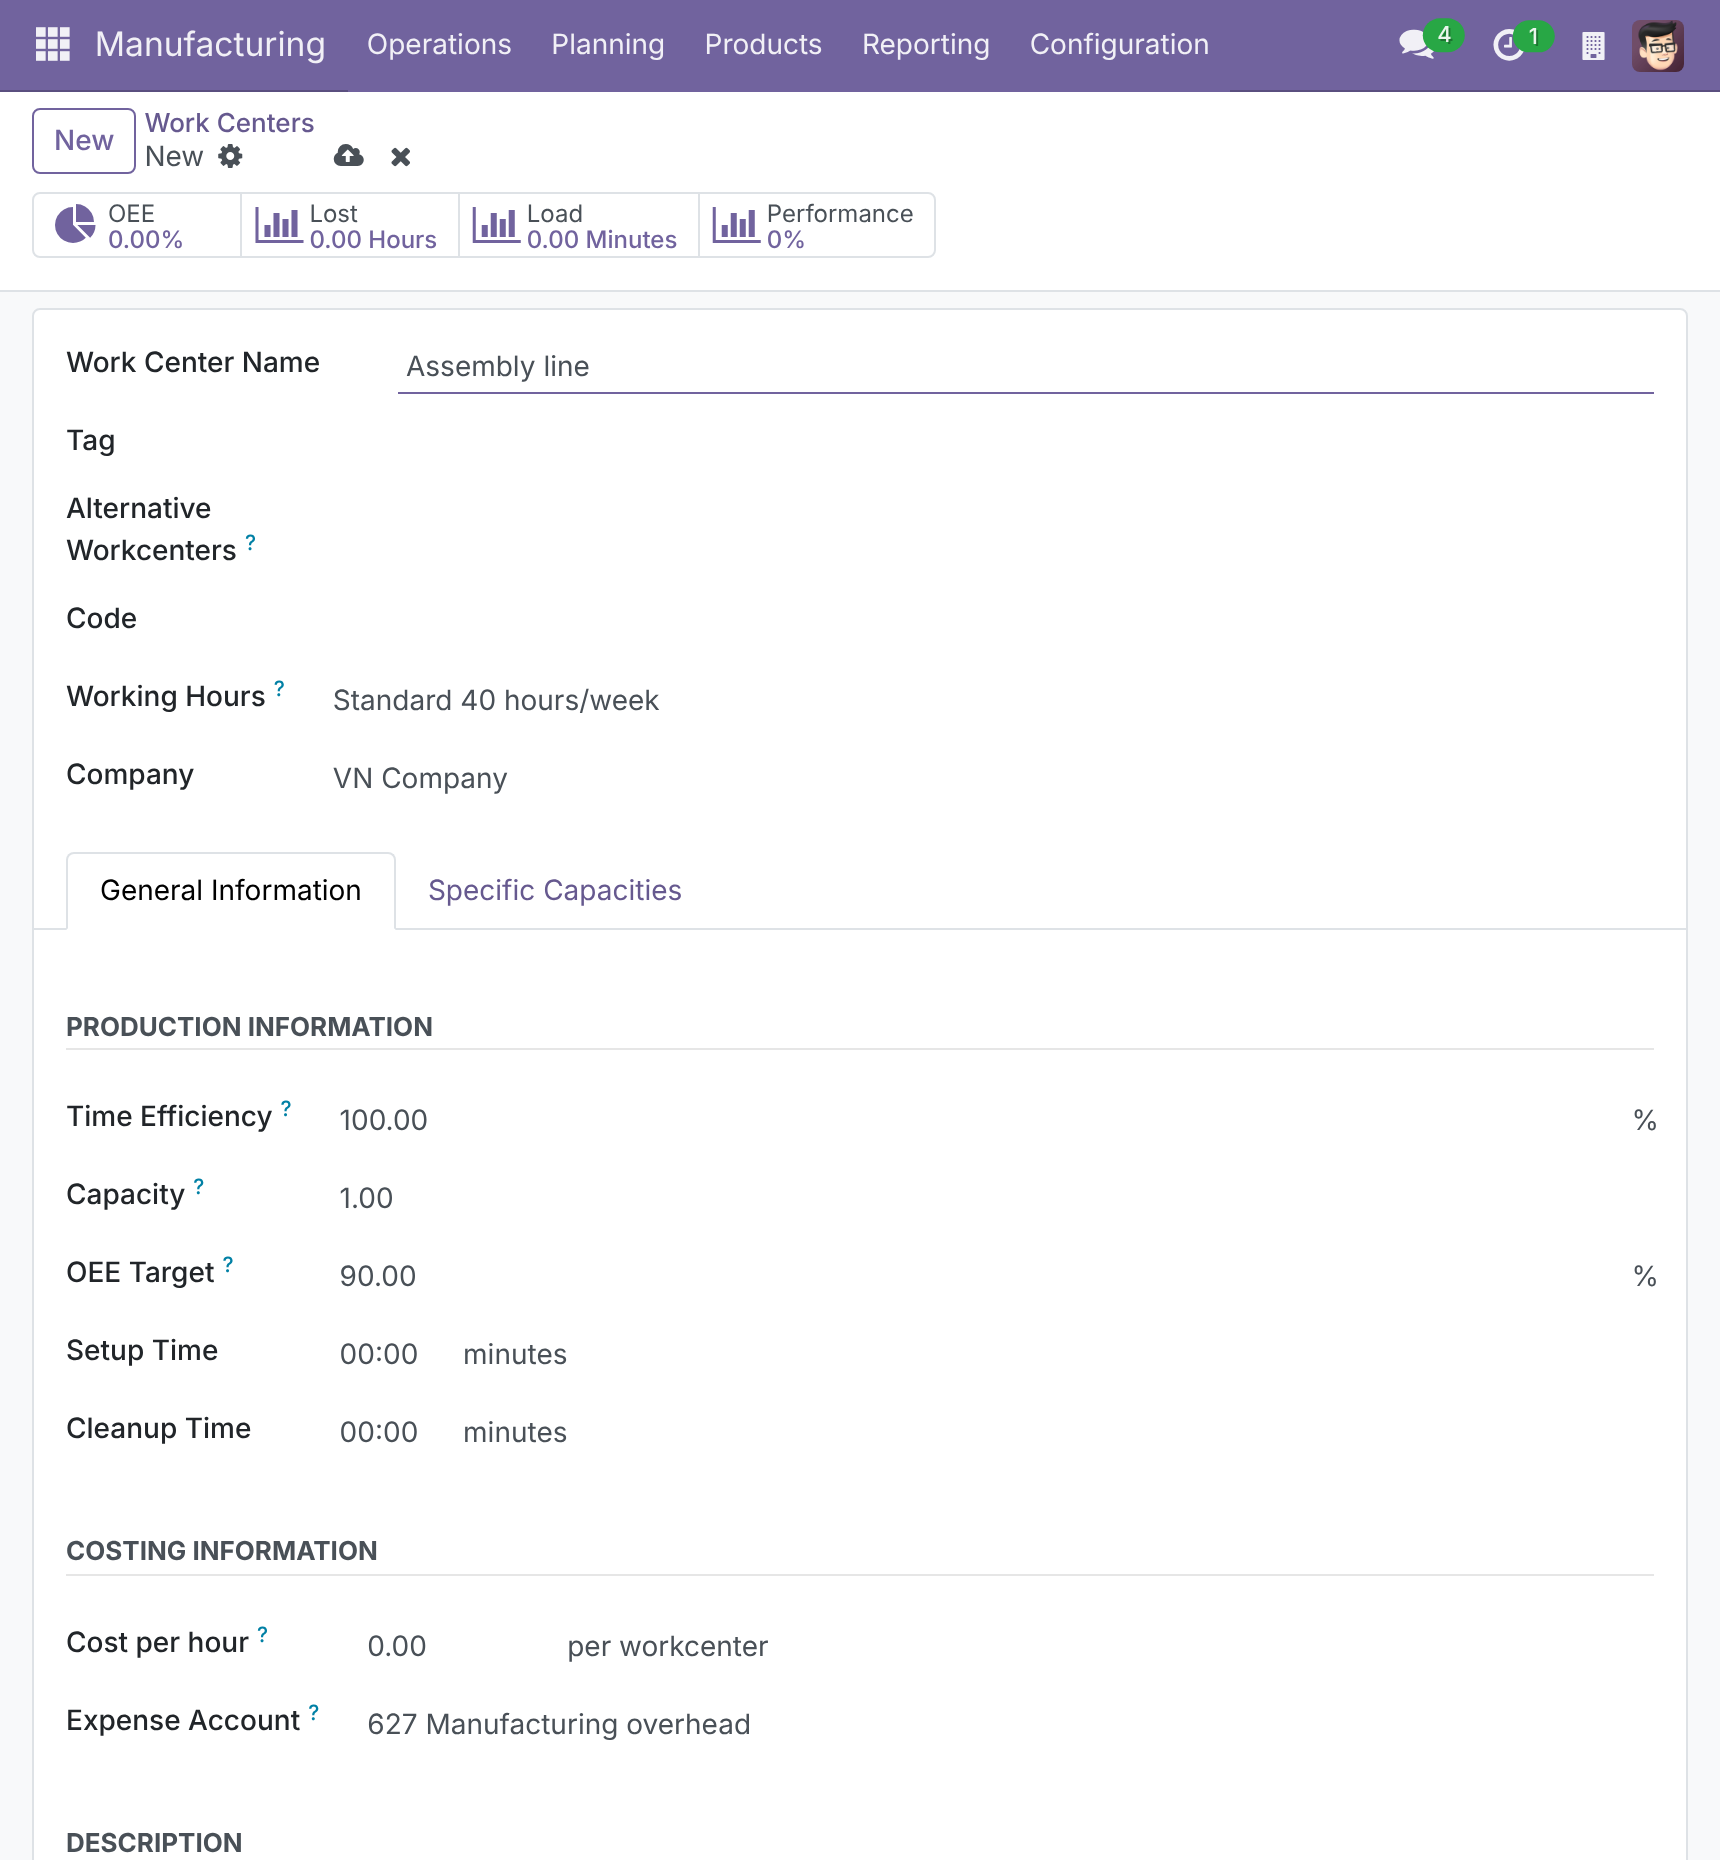Go to Work Centers breadcrumb link
The image size is (1720, 1860).
229,123
